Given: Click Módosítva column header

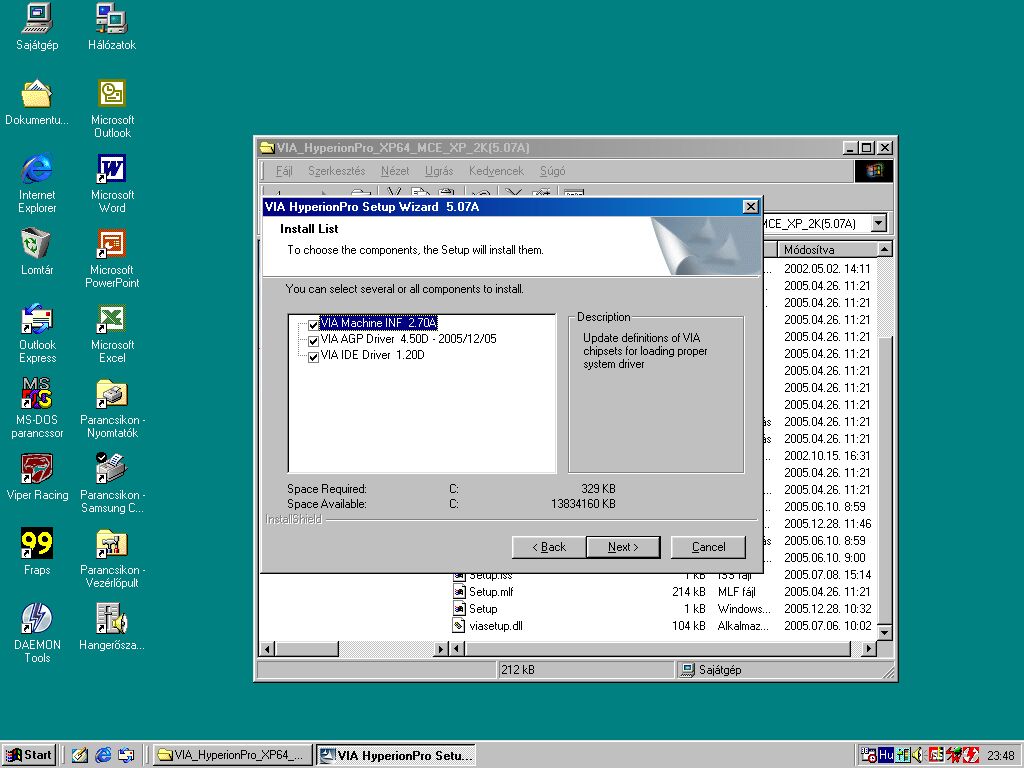Looking at the screenshot, I should (x=827, y=249).
